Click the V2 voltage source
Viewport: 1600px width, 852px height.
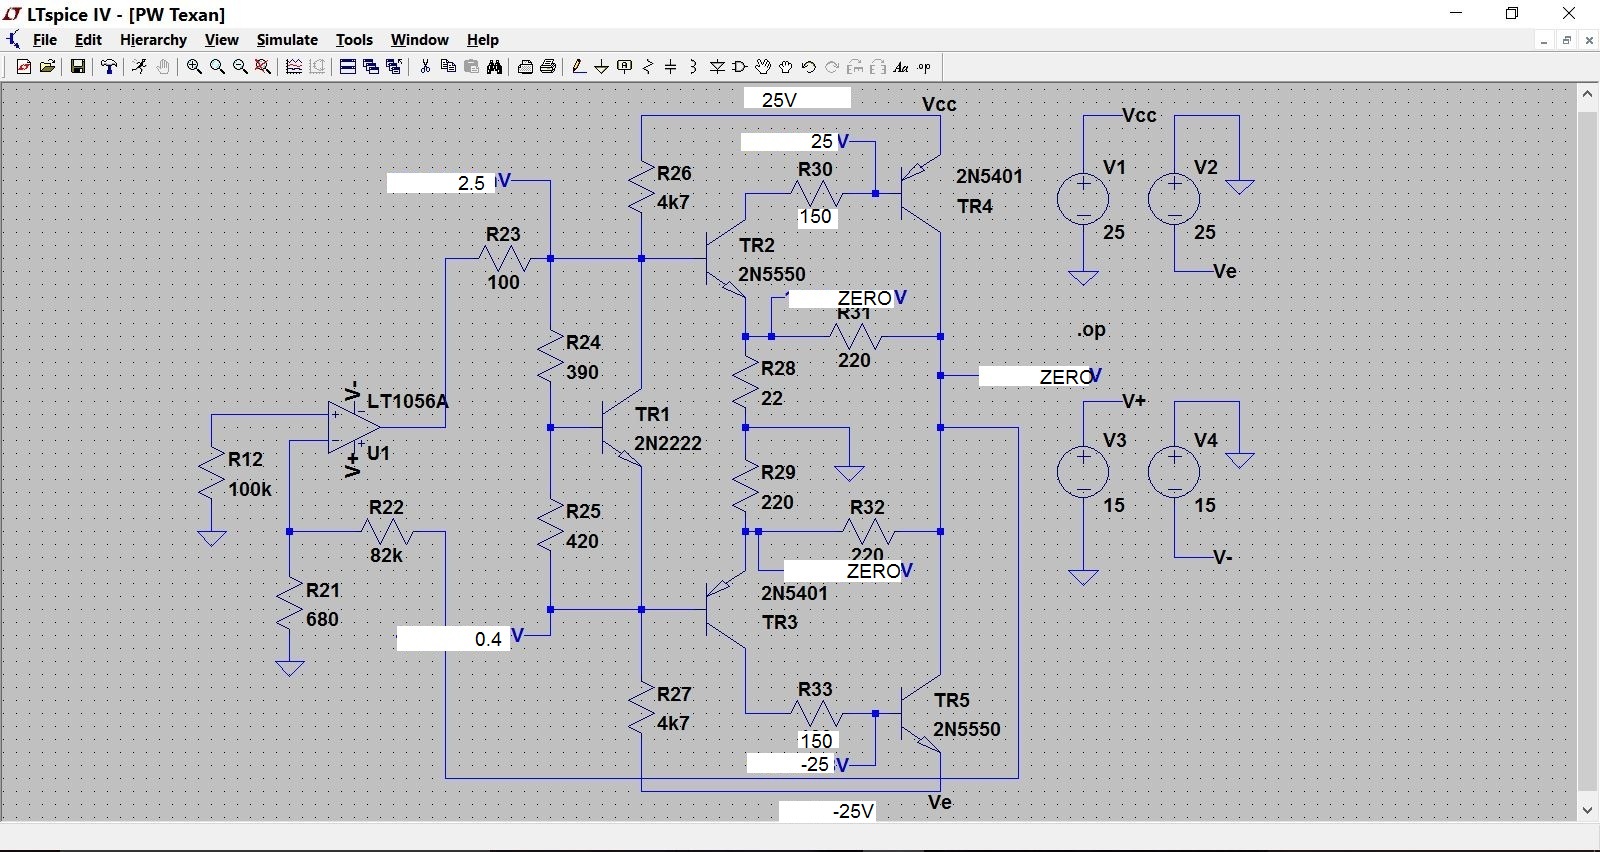[1174, 199]
